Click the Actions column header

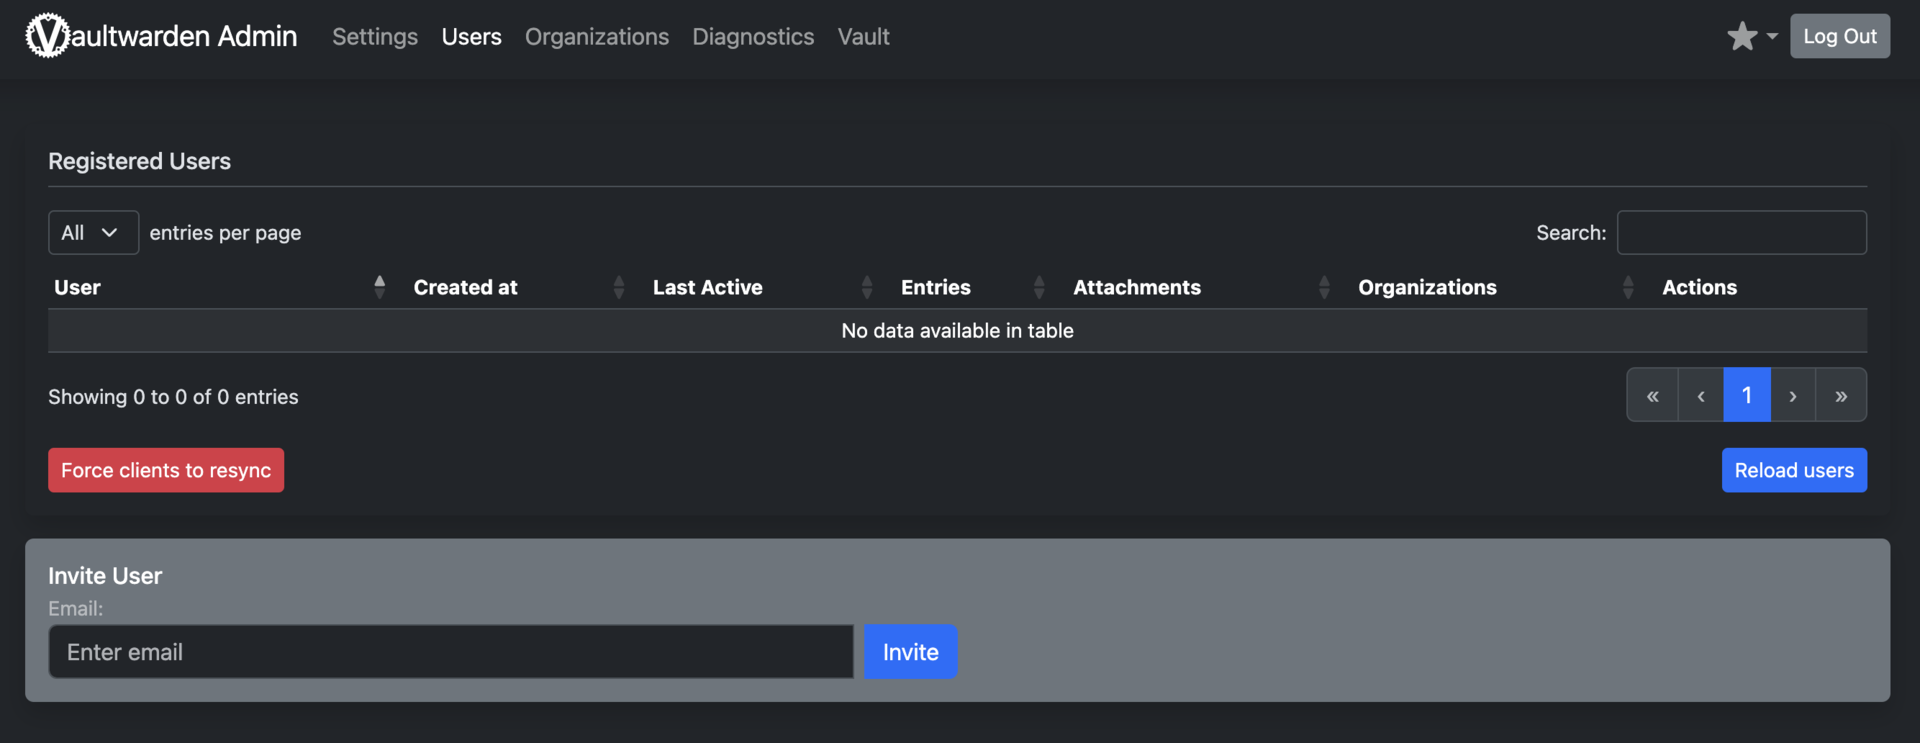pyautogui.click(x=1699, y=287)
